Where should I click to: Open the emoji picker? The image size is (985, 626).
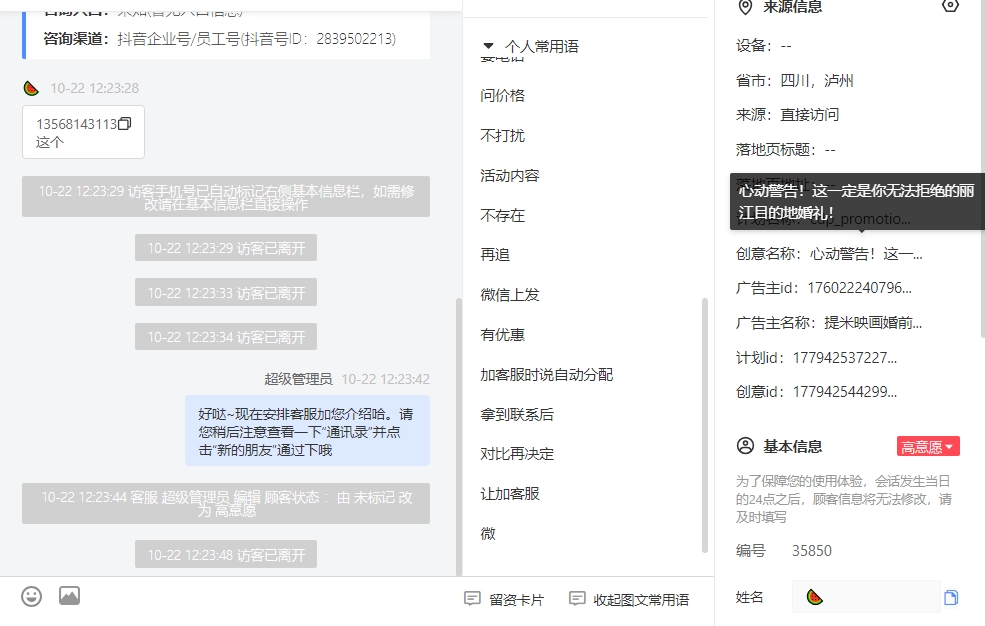pos(31,596)
